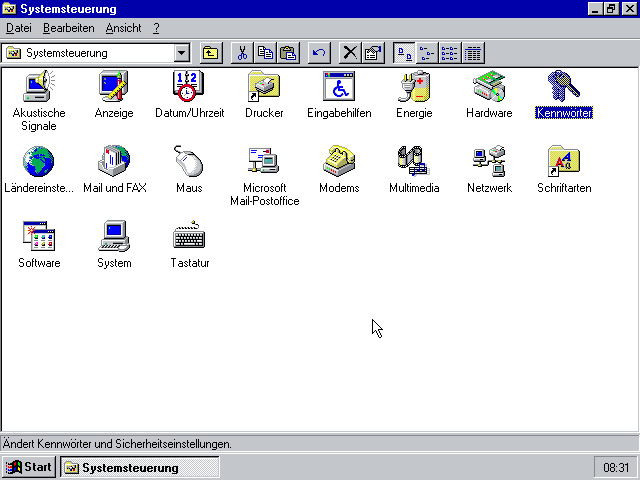Switch to details view
The width and height of the screenshot is (640, 480).
pyautogui.click(x=473, y=53)
